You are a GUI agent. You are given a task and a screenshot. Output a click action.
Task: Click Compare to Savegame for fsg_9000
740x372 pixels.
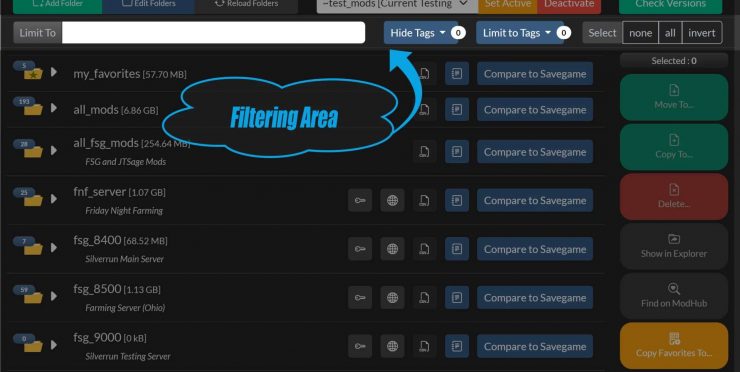click(535, 346)
